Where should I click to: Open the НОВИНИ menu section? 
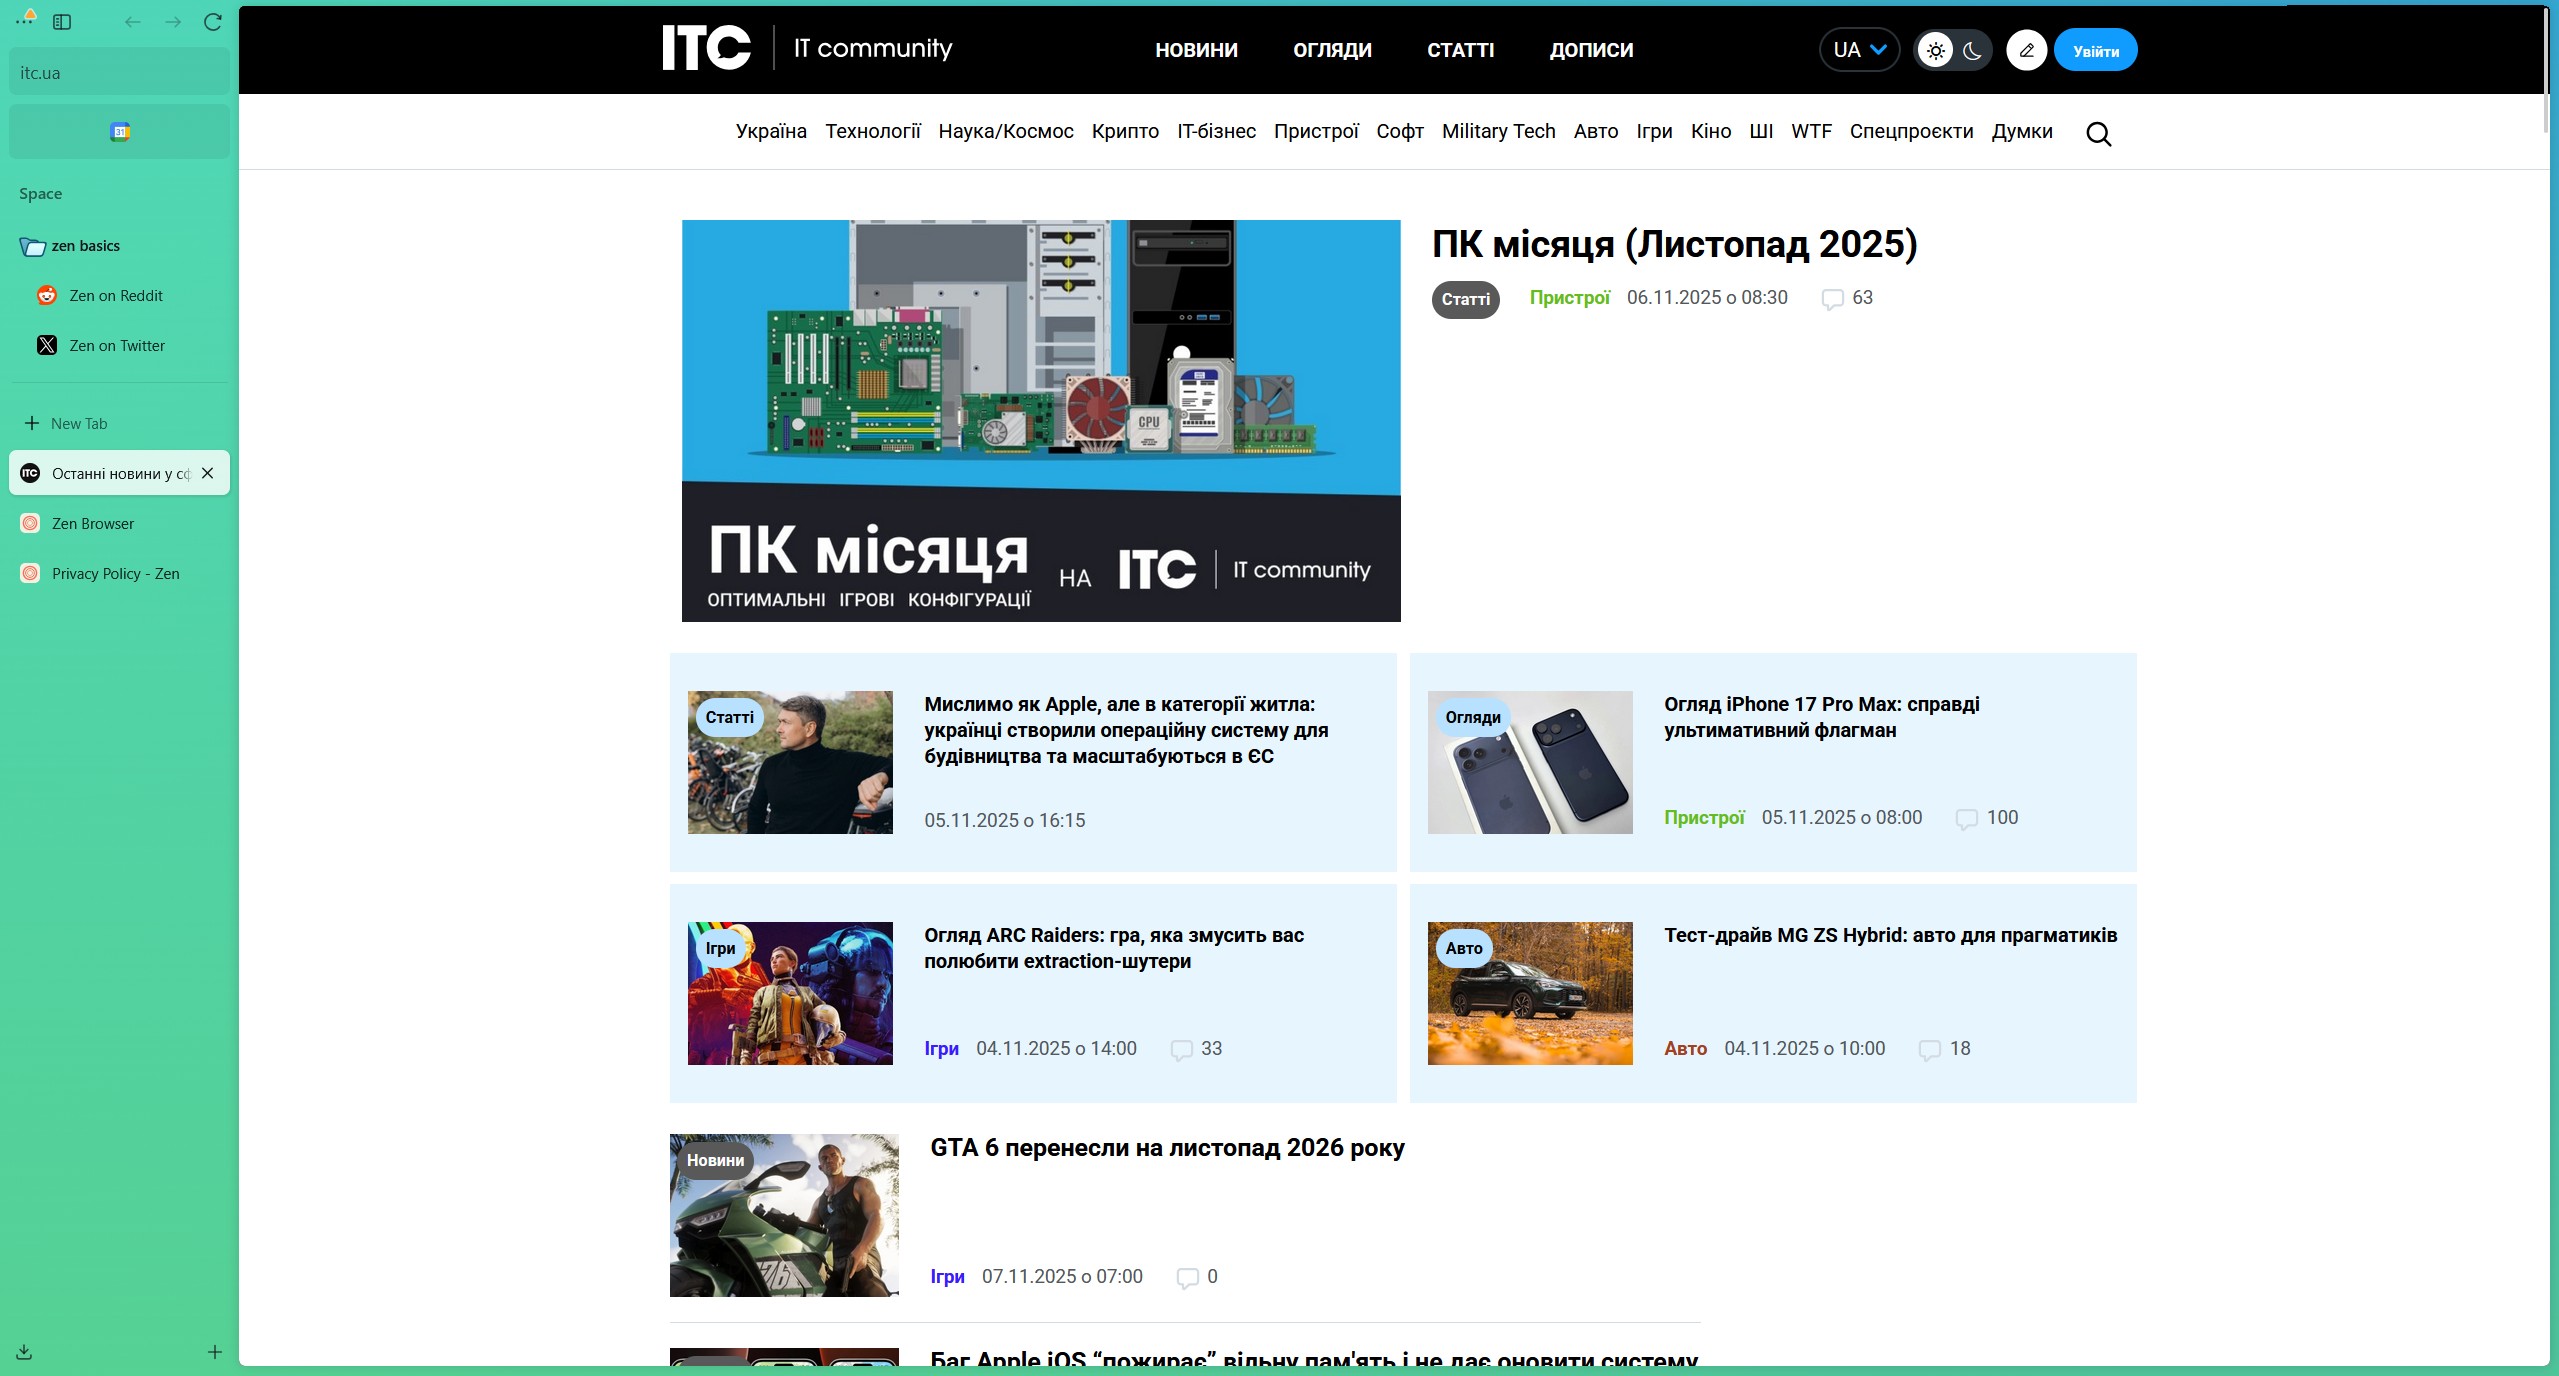click(x=1196, y=50)
